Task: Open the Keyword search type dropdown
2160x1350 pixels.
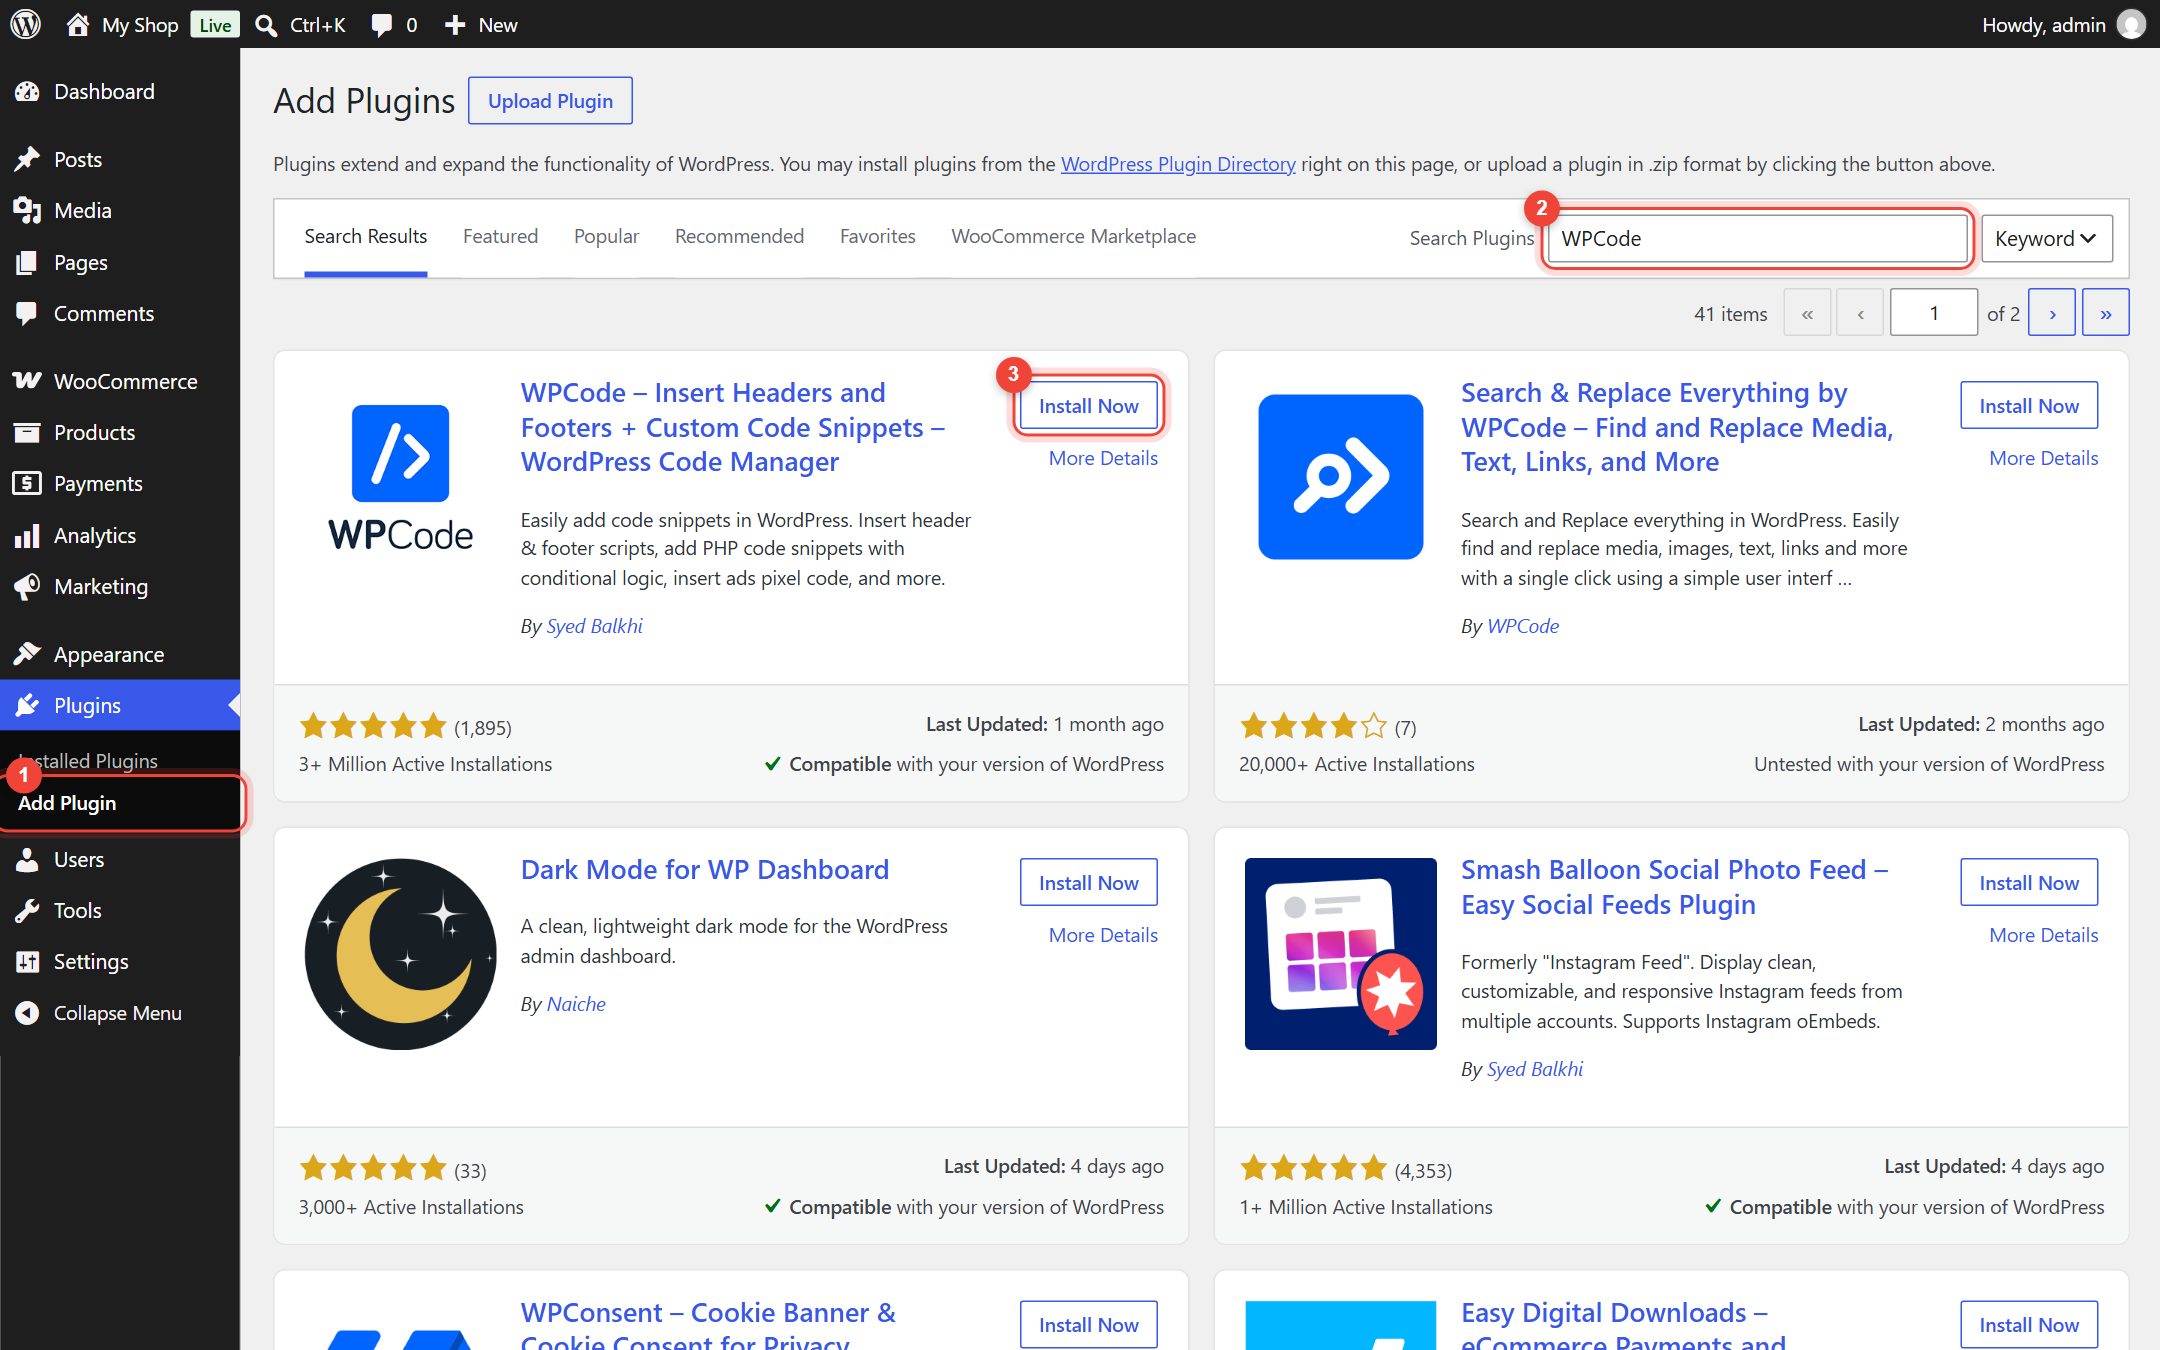Action: (x=2046, y=238)
